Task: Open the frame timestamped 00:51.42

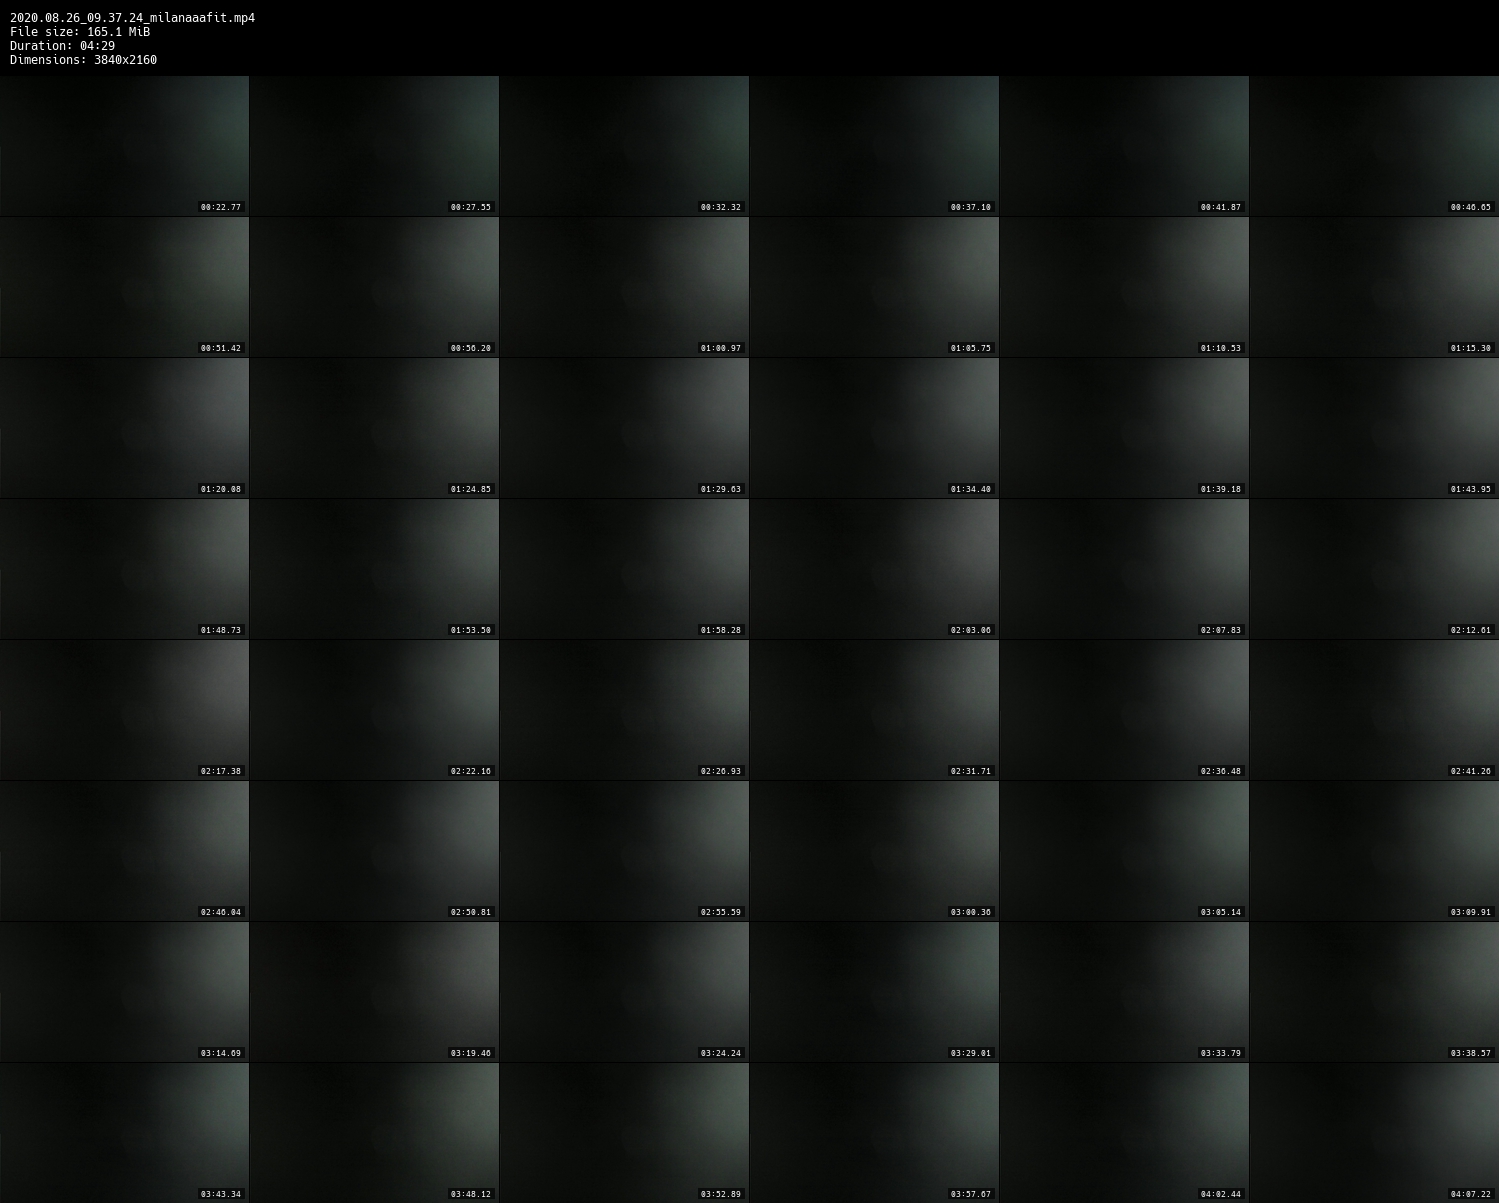Action: pyautogui.click(x=124, y=287)
